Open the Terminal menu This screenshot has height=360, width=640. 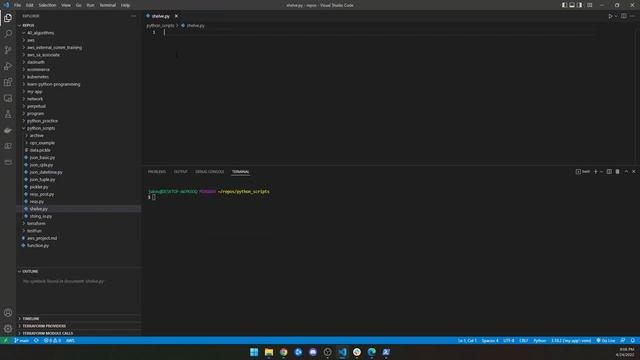pos(108,5)
